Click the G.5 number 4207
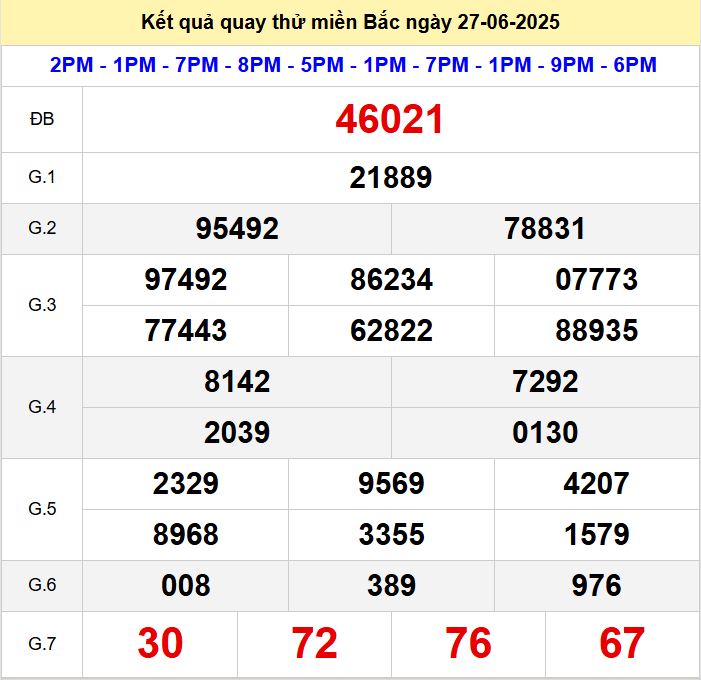Screen dimensions: 701x680 coord(596,483)
